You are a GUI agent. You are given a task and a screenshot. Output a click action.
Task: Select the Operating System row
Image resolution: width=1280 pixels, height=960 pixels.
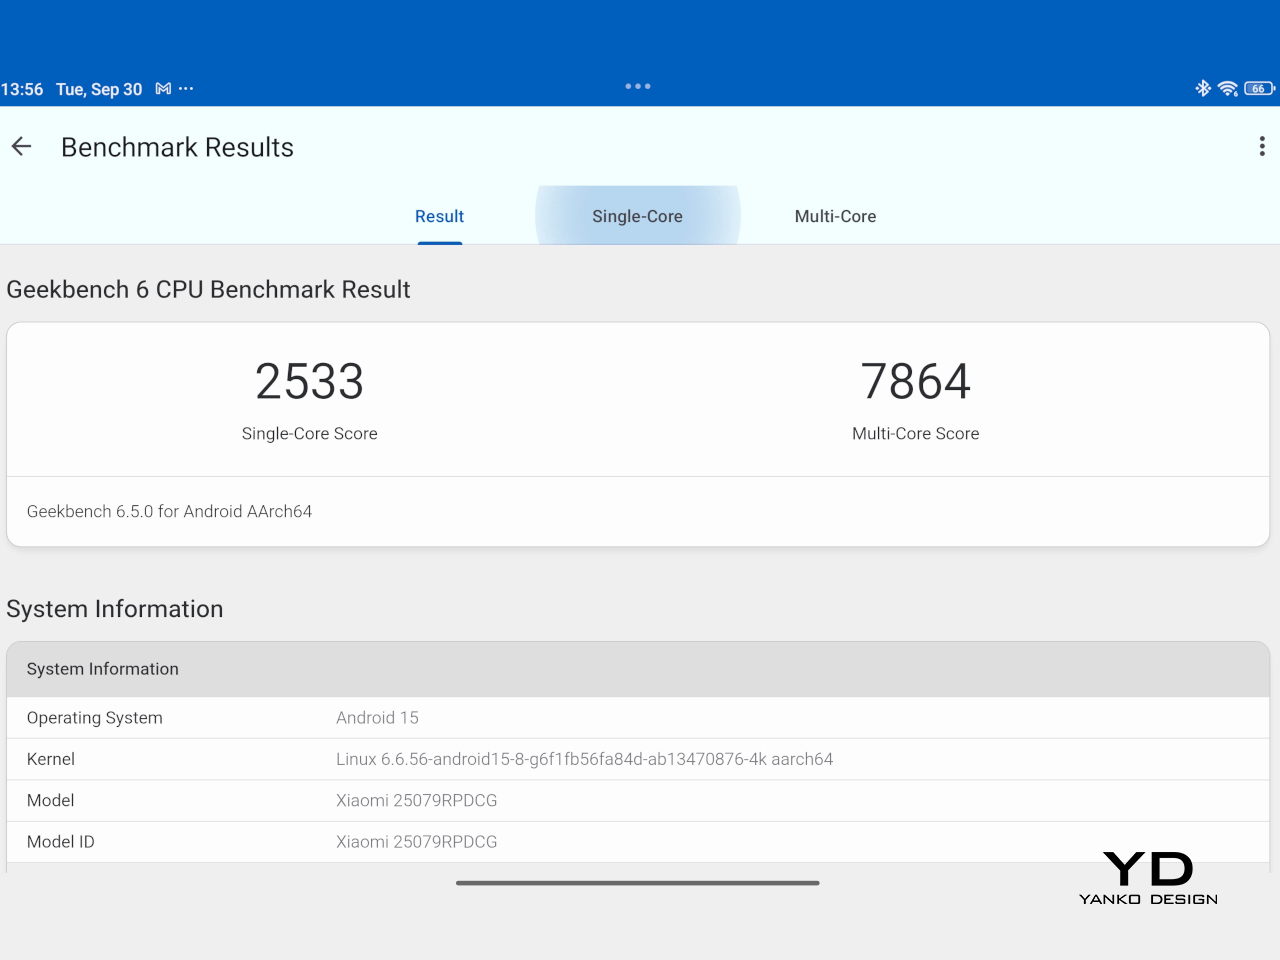pos(638,718)
